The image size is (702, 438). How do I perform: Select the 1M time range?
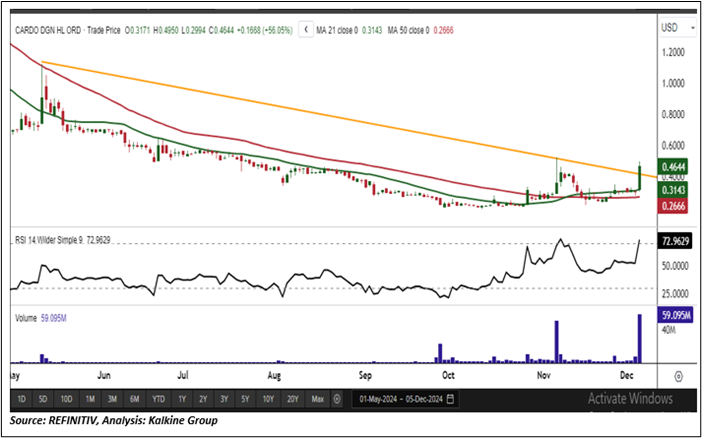click(x=90, y=399)
